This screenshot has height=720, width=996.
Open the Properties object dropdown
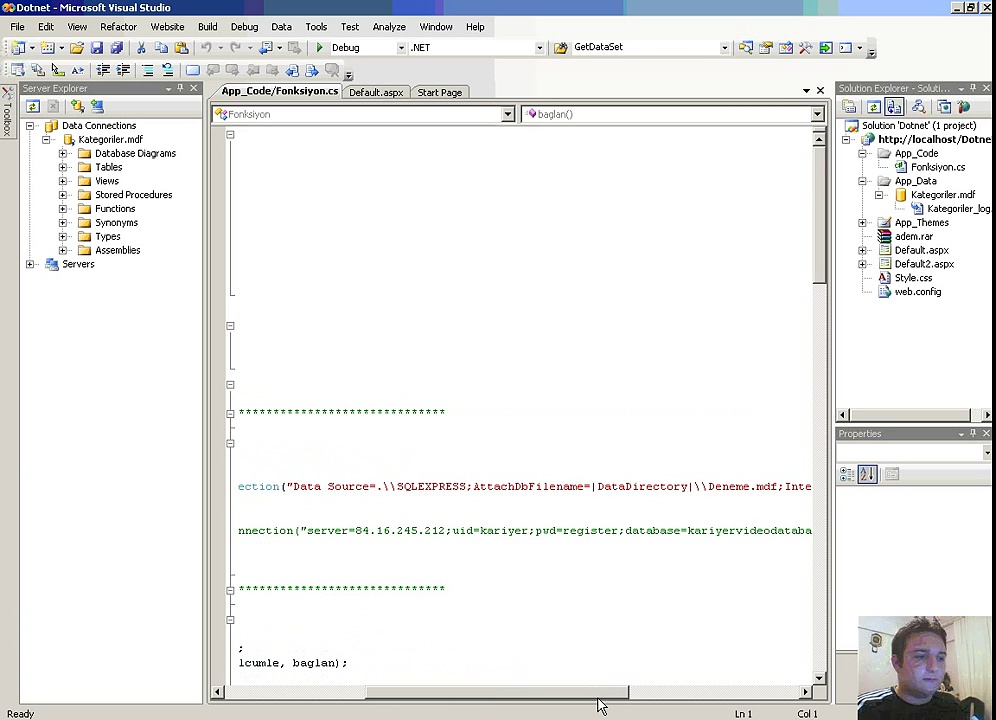point(986,452)
